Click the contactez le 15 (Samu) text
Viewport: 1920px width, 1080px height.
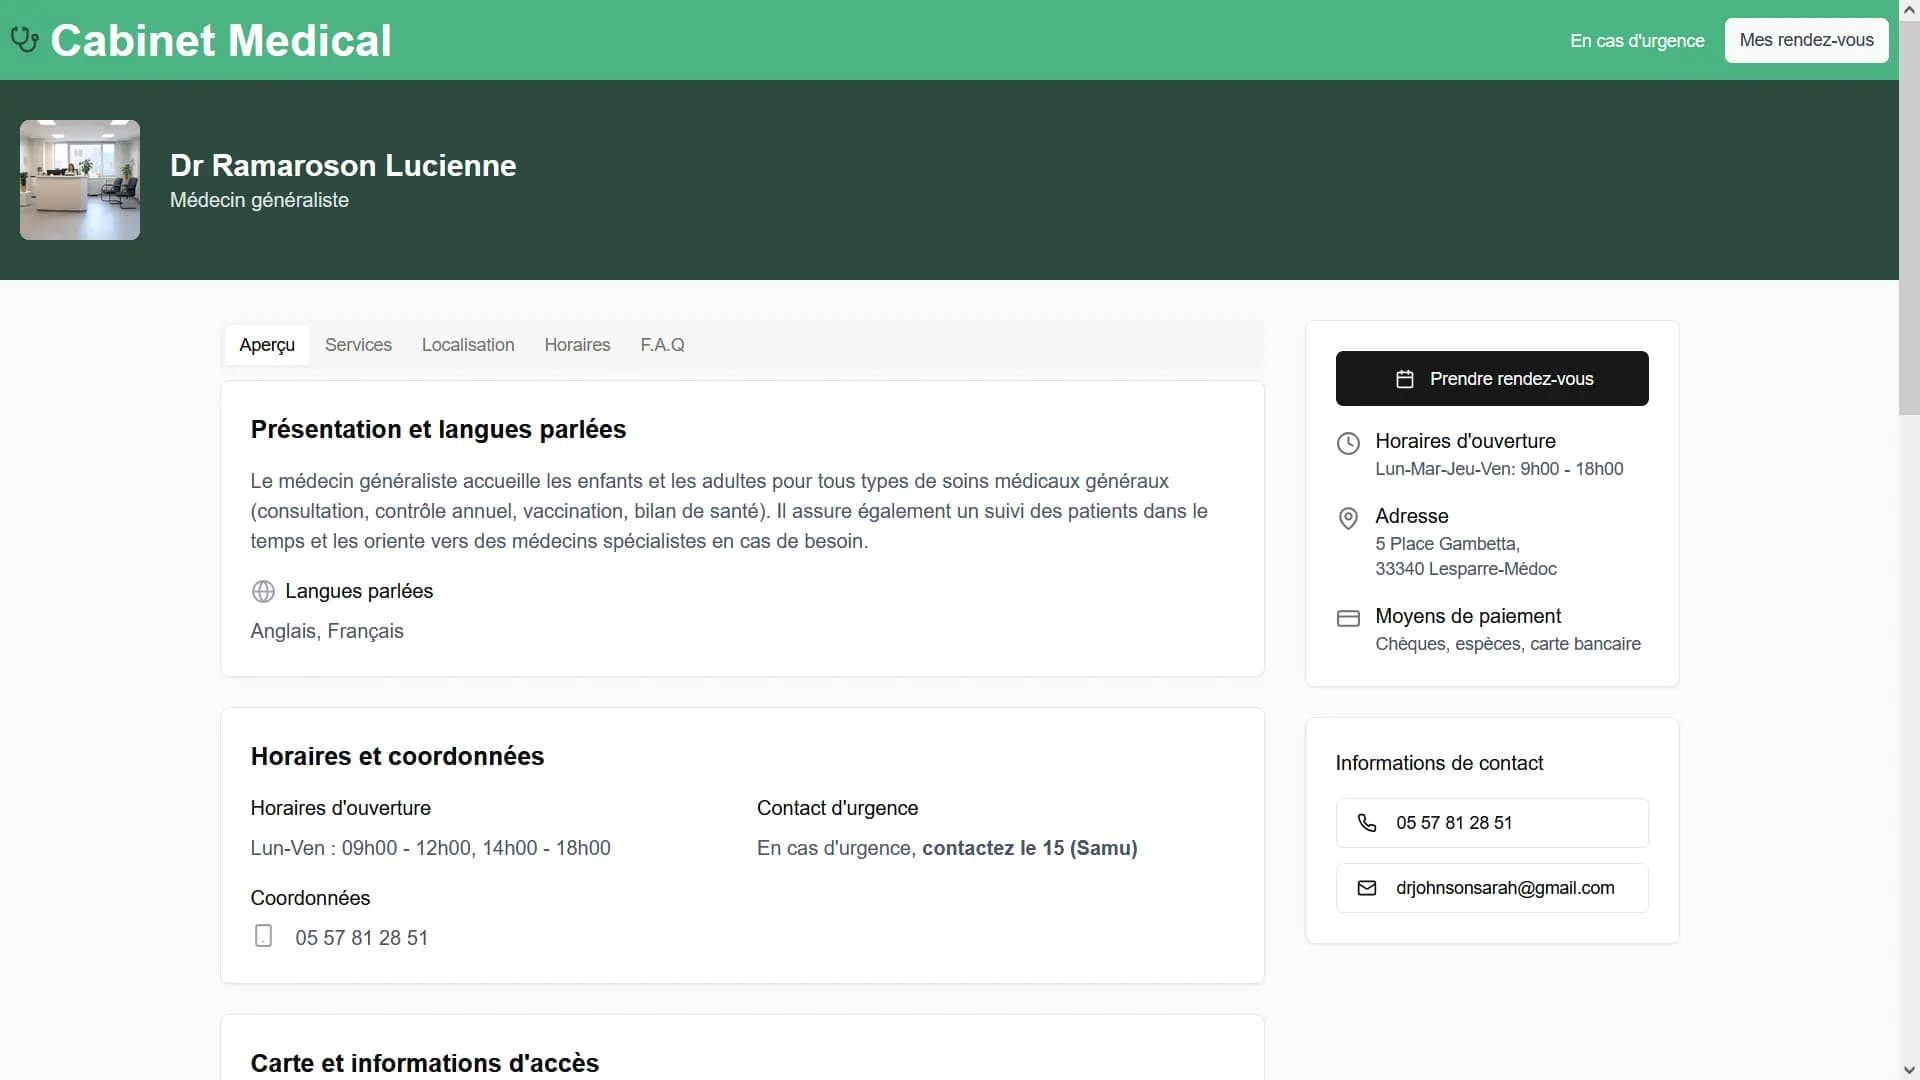[x=1030, y=848]
